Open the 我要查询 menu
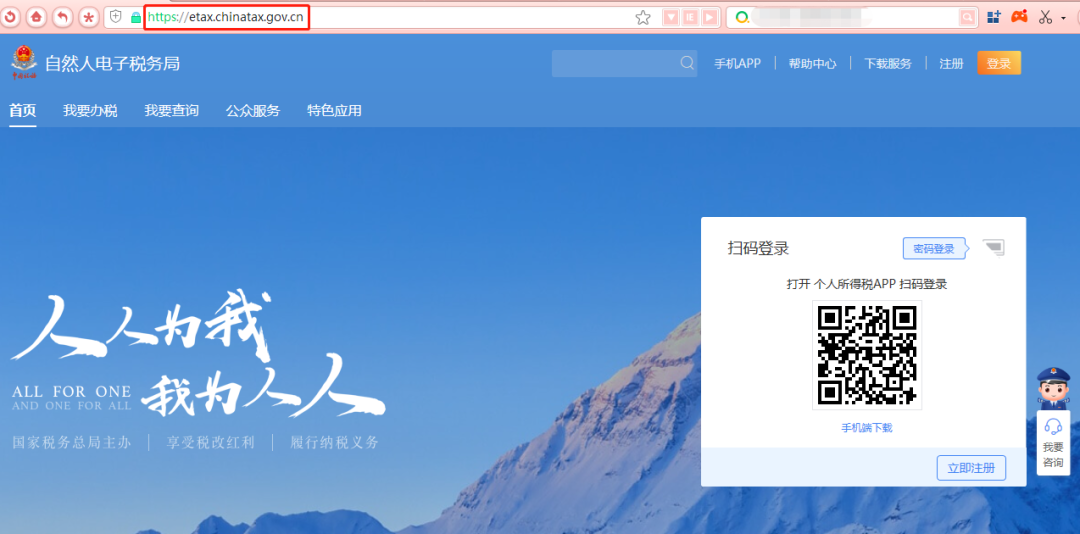1080x534 pixels. click(172, 110)
